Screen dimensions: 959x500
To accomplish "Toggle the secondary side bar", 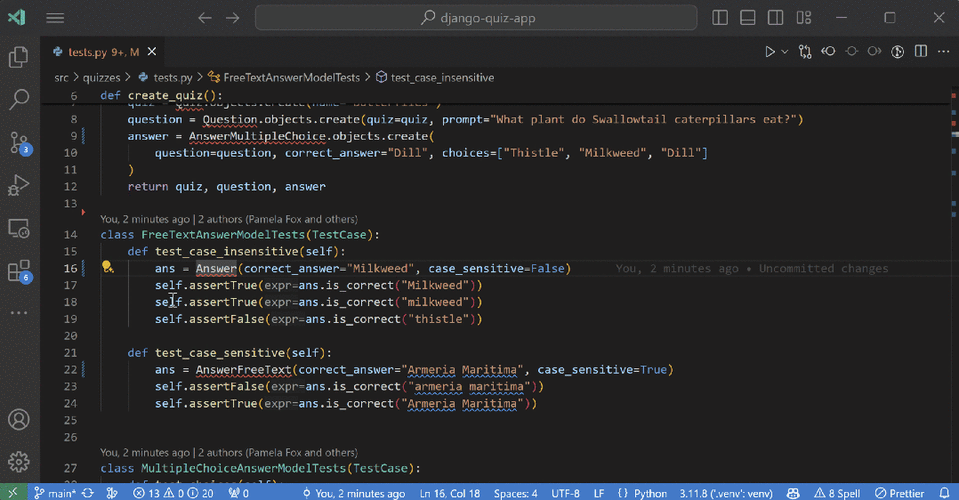I will tap(776, 18).
